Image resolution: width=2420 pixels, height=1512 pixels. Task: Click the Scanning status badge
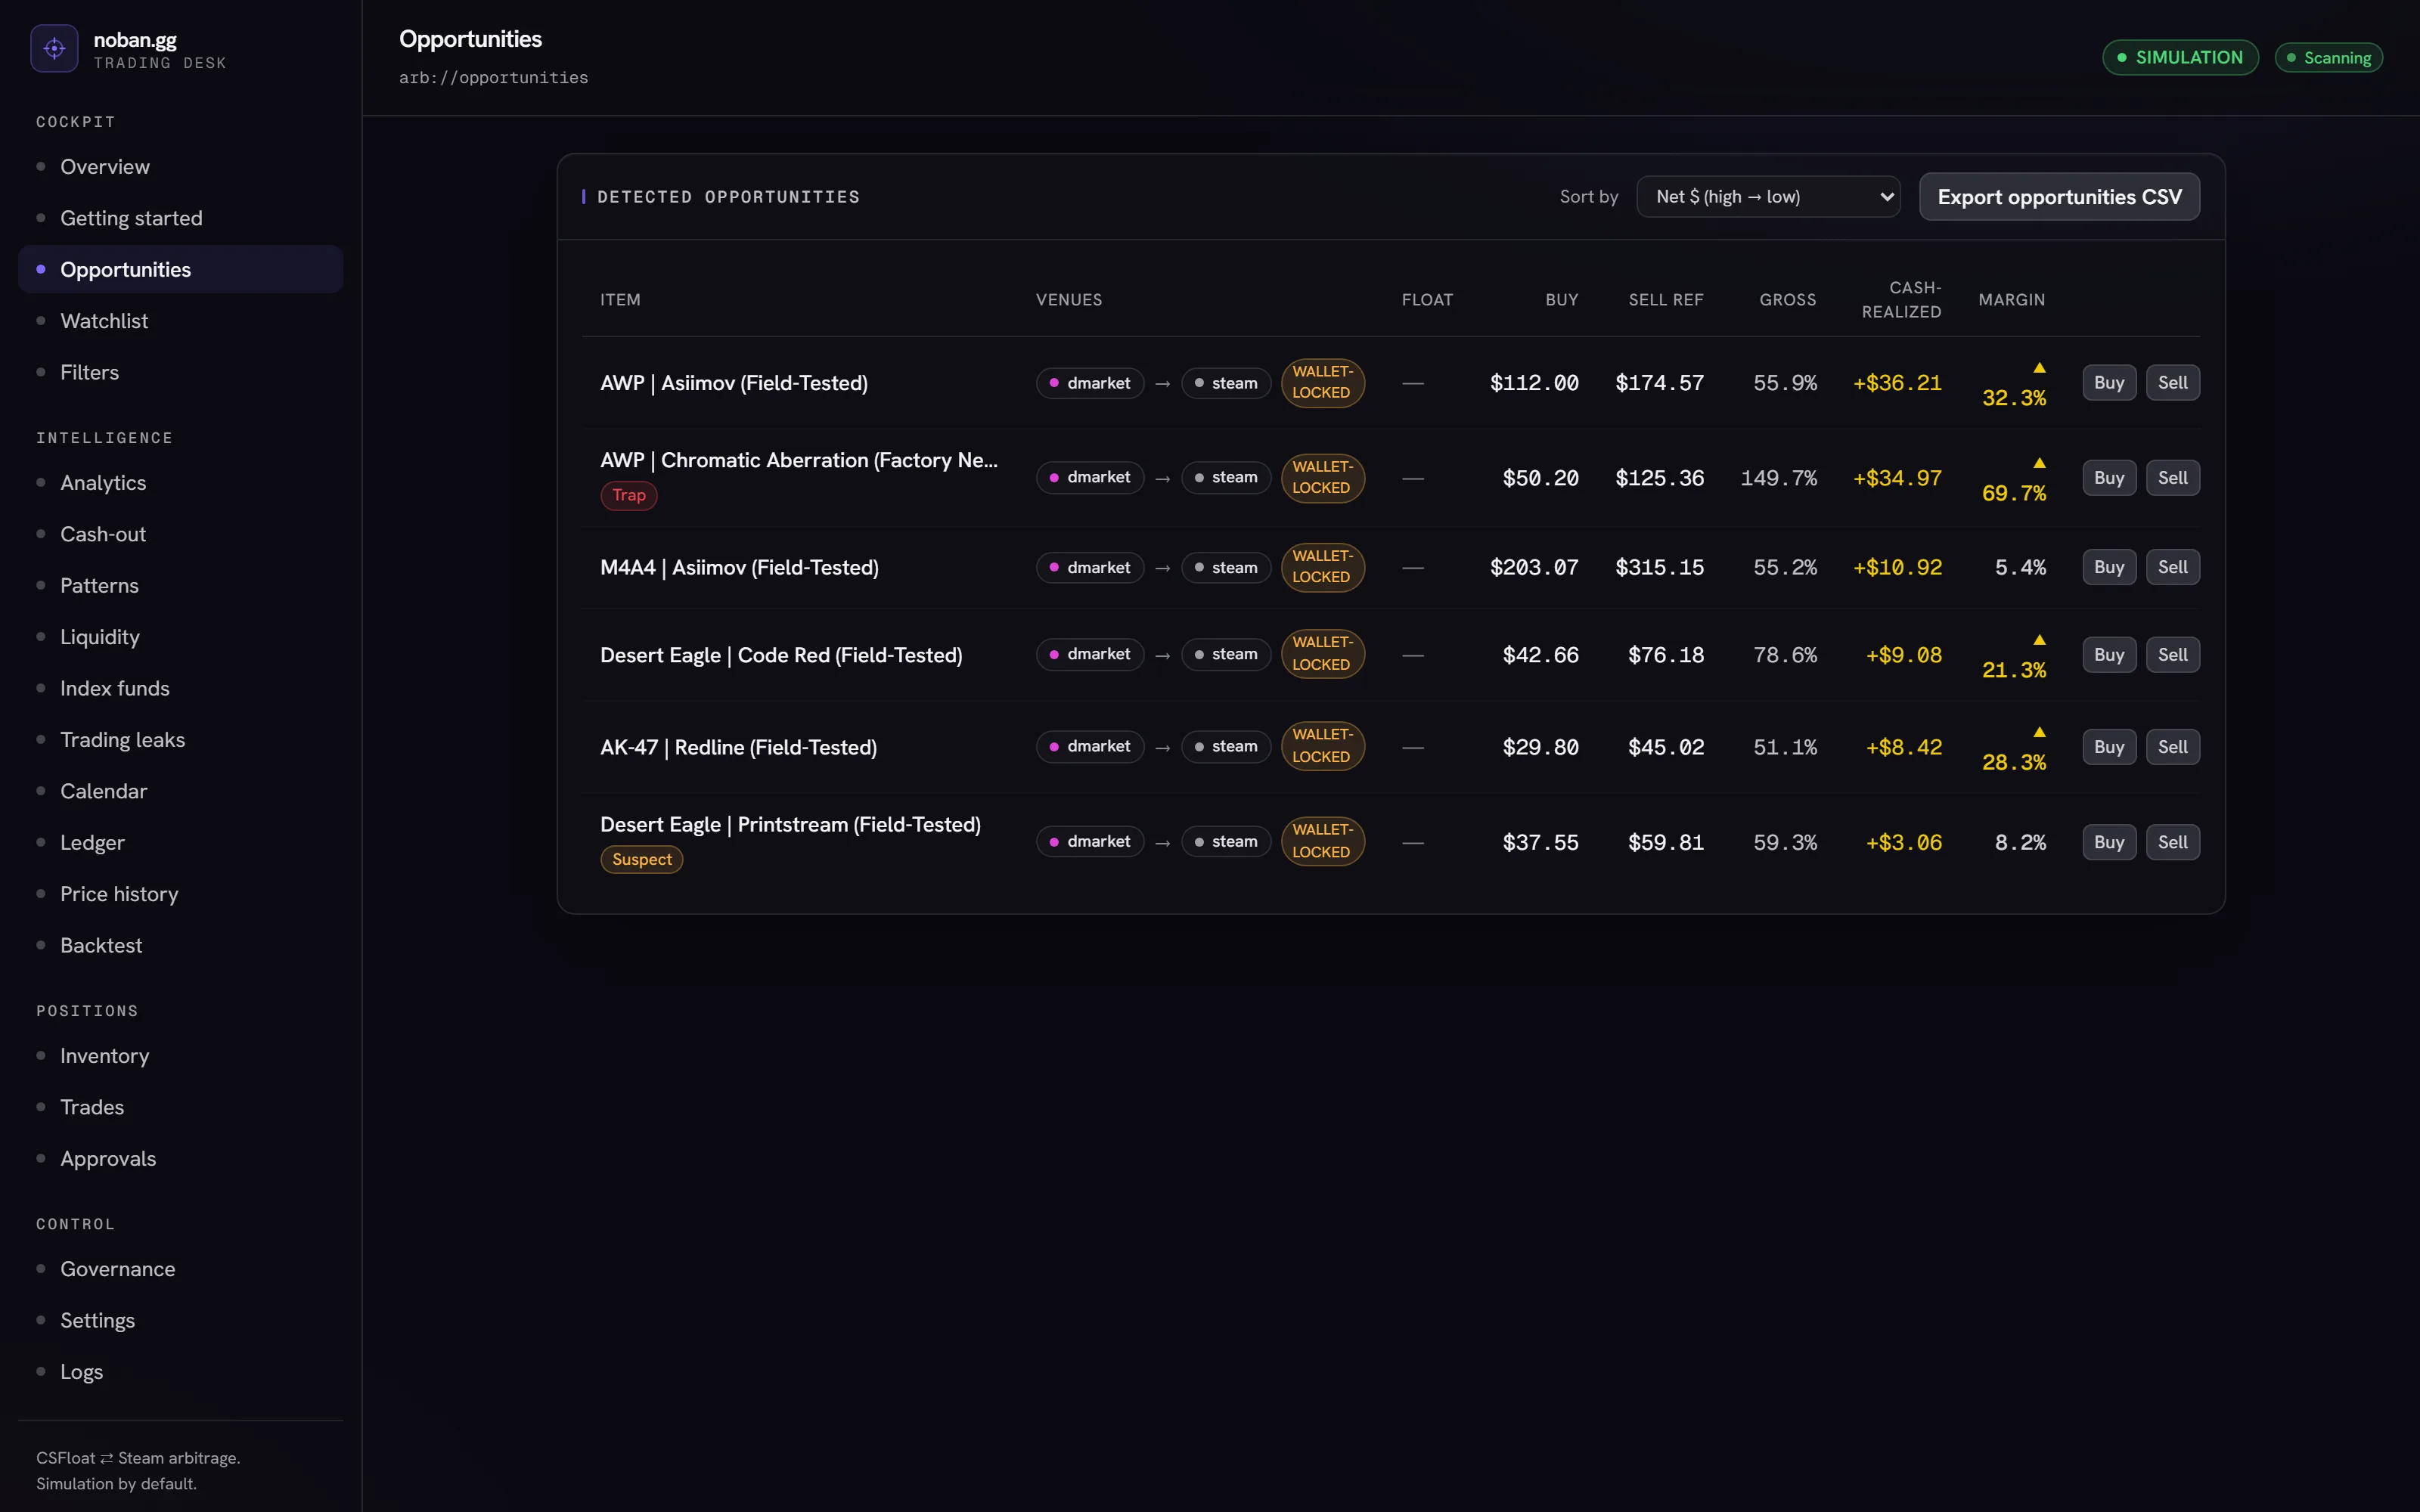[2328, 58]
